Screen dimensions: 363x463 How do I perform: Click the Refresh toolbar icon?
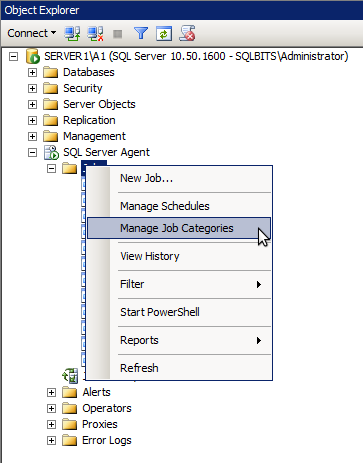click(164, 34)
